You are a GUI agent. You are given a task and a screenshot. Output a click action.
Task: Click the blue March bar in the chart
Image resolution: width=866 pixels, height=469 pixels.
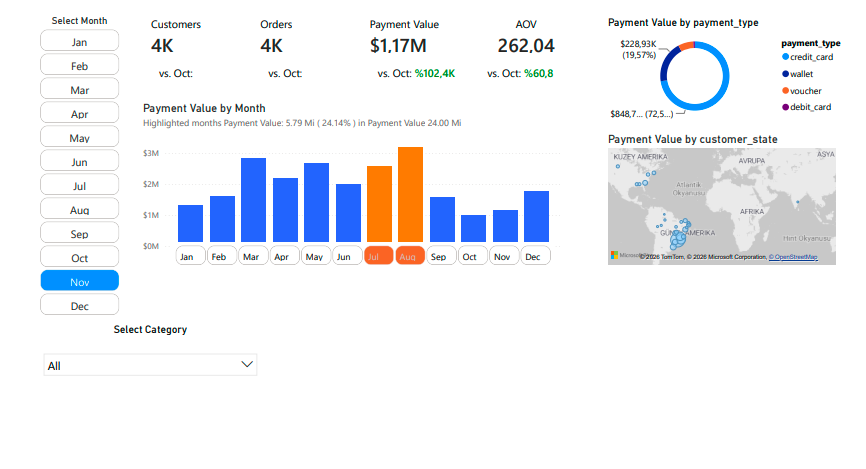254,200
